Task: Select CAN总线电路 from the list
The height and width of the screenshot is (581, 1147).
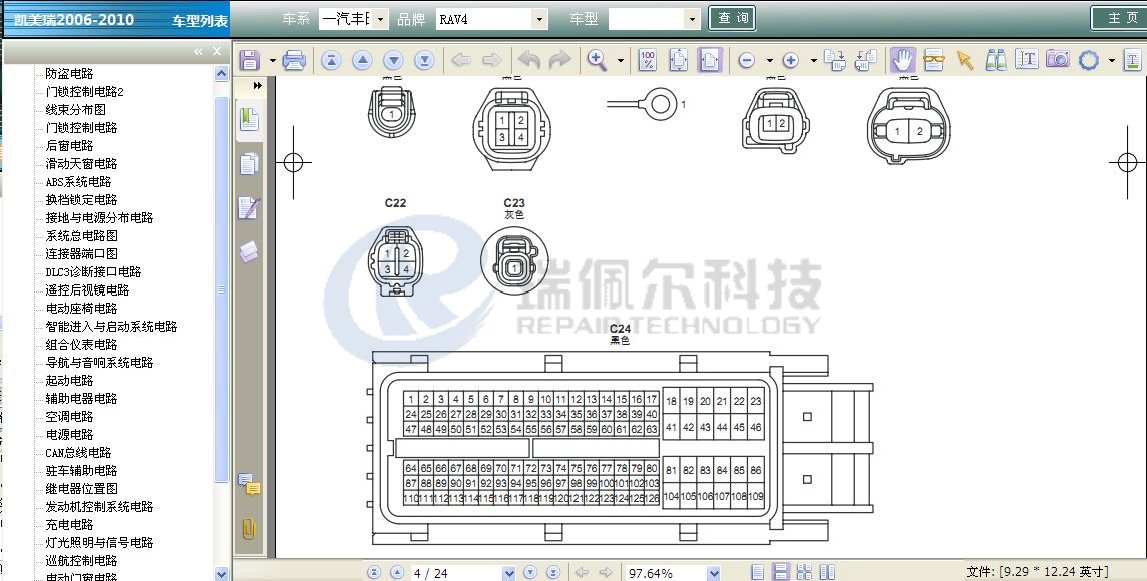Action: (78, 452)
